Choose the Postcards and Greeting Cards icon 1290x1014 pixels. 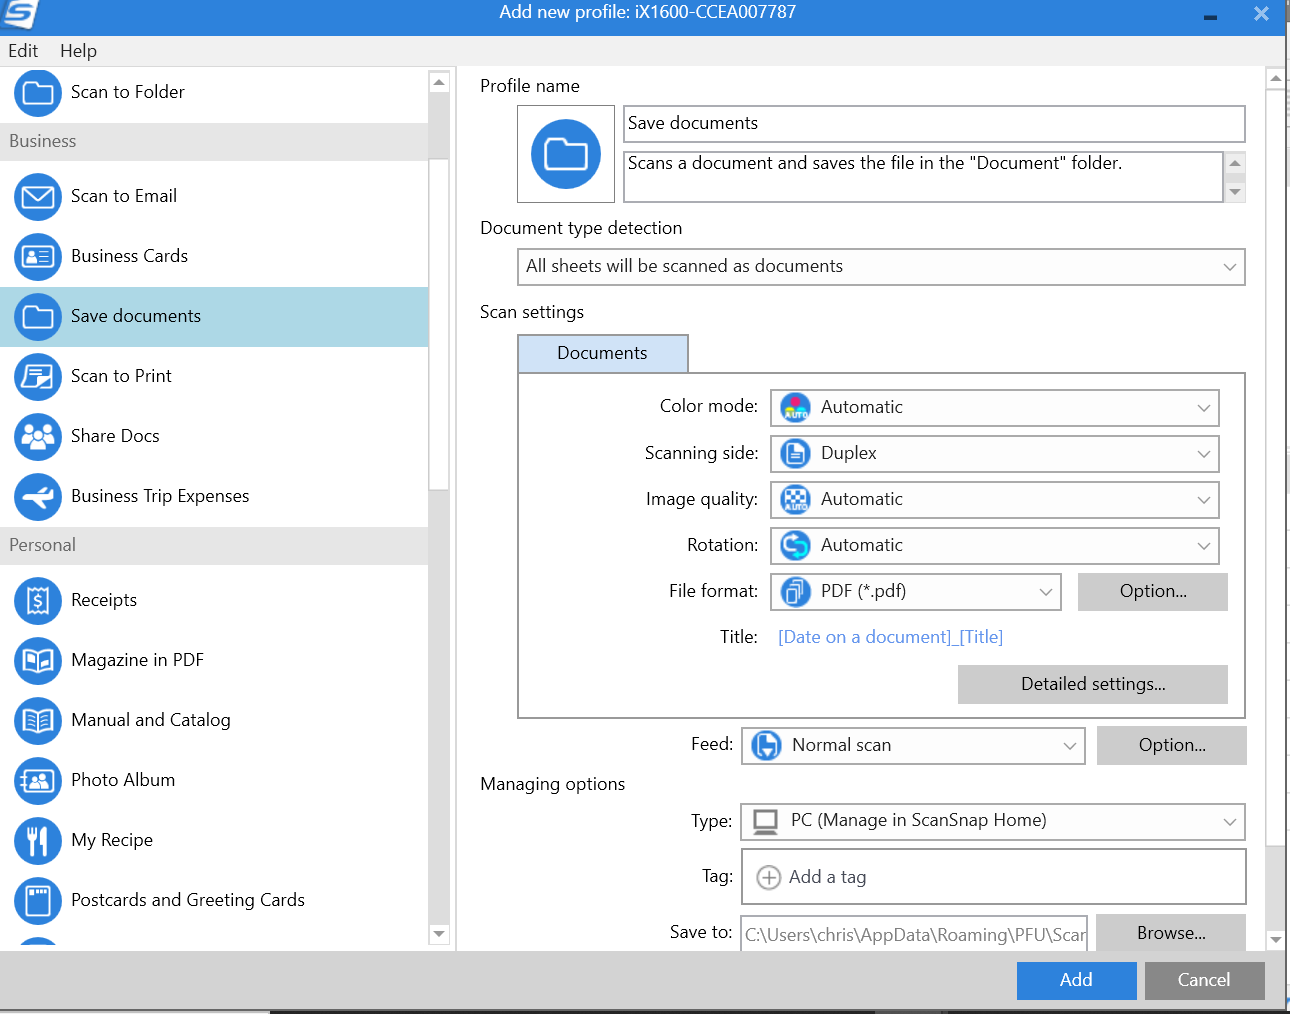(x=38, y=901)
